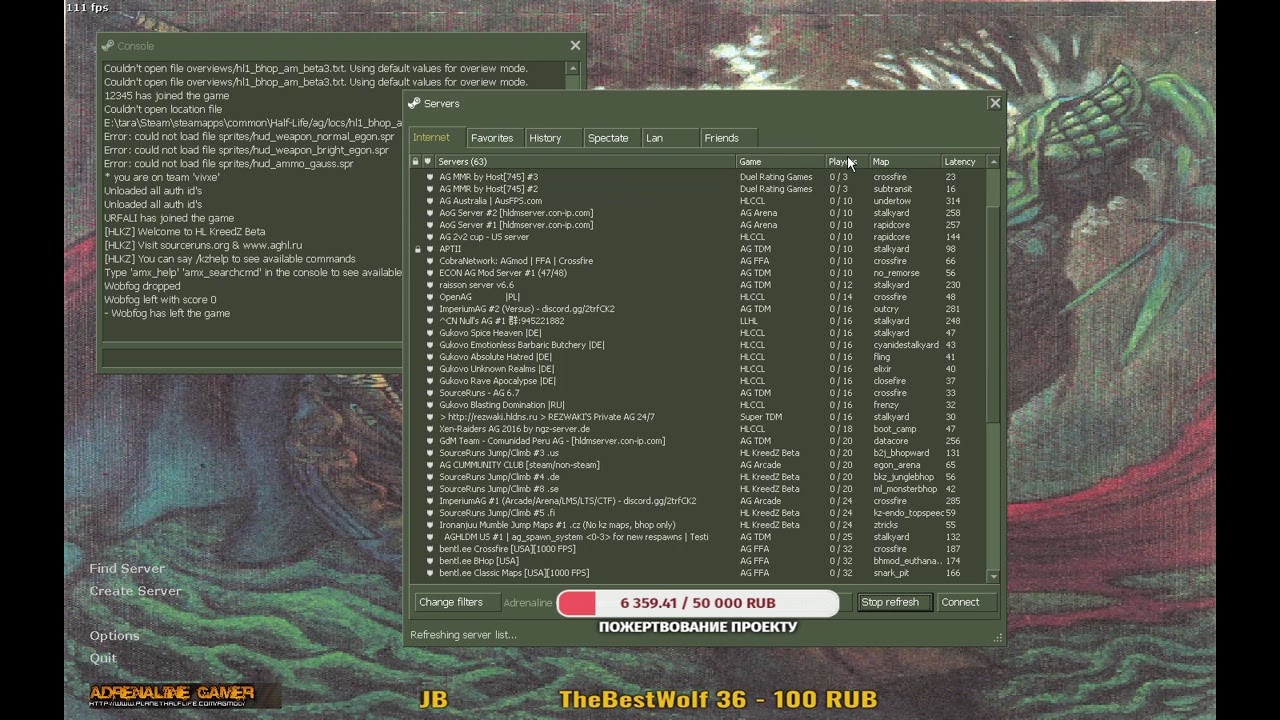This screenshot has height=720, width=1280.
Task: Click shield icon beside Gukovo Rave Apocalypse
Action: click(430, 381)
